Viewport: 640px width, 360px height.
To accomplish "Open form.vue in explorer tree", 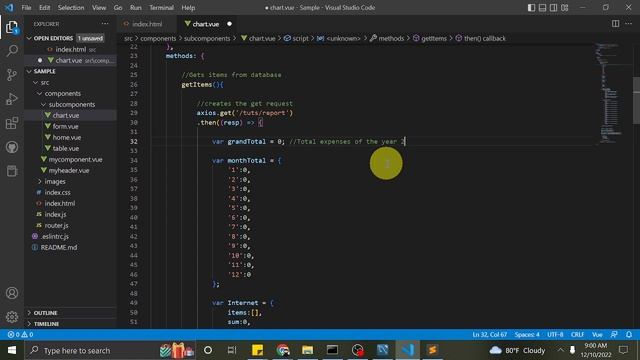I will [70, 127].
